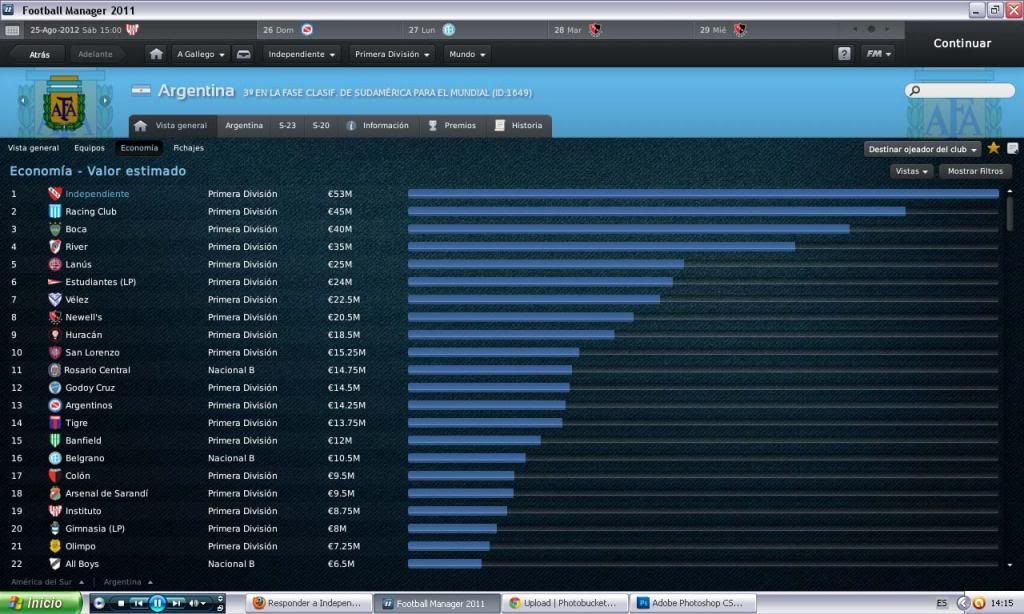Skip to next track in taskbar player
Image resolution: width=1024 pixels, height=614 pixels.
click(x=176, y=604)
